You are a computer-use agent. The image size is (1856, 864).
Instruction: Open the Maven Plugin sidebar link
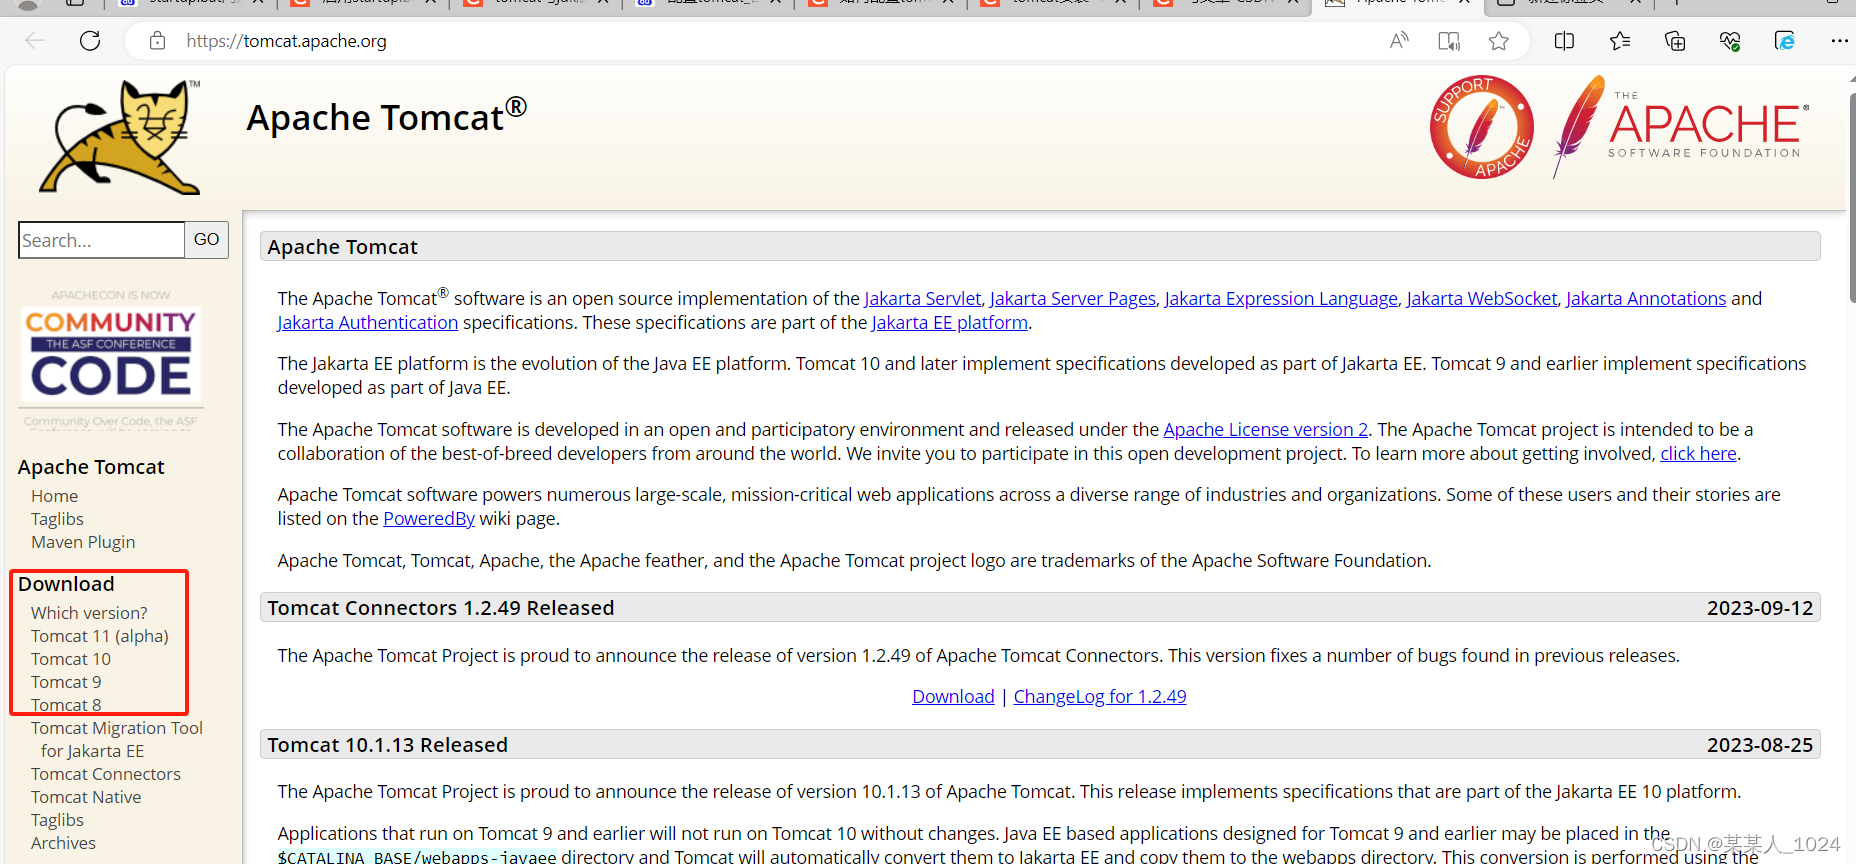tap(83, 542)
